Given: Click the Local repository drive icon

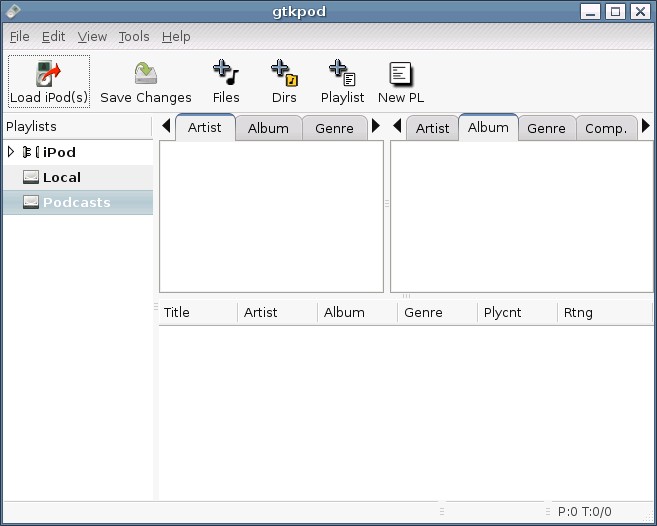Looking at the screenshot, I should pos(31,177).
